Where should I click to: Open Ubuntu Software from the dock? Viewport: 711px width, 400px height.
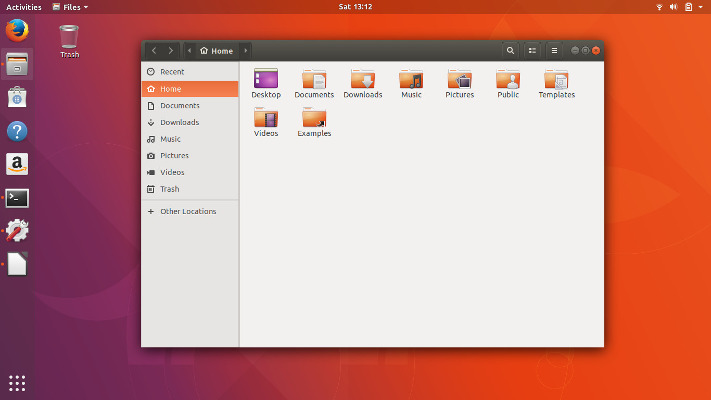[x=17, y=98]
